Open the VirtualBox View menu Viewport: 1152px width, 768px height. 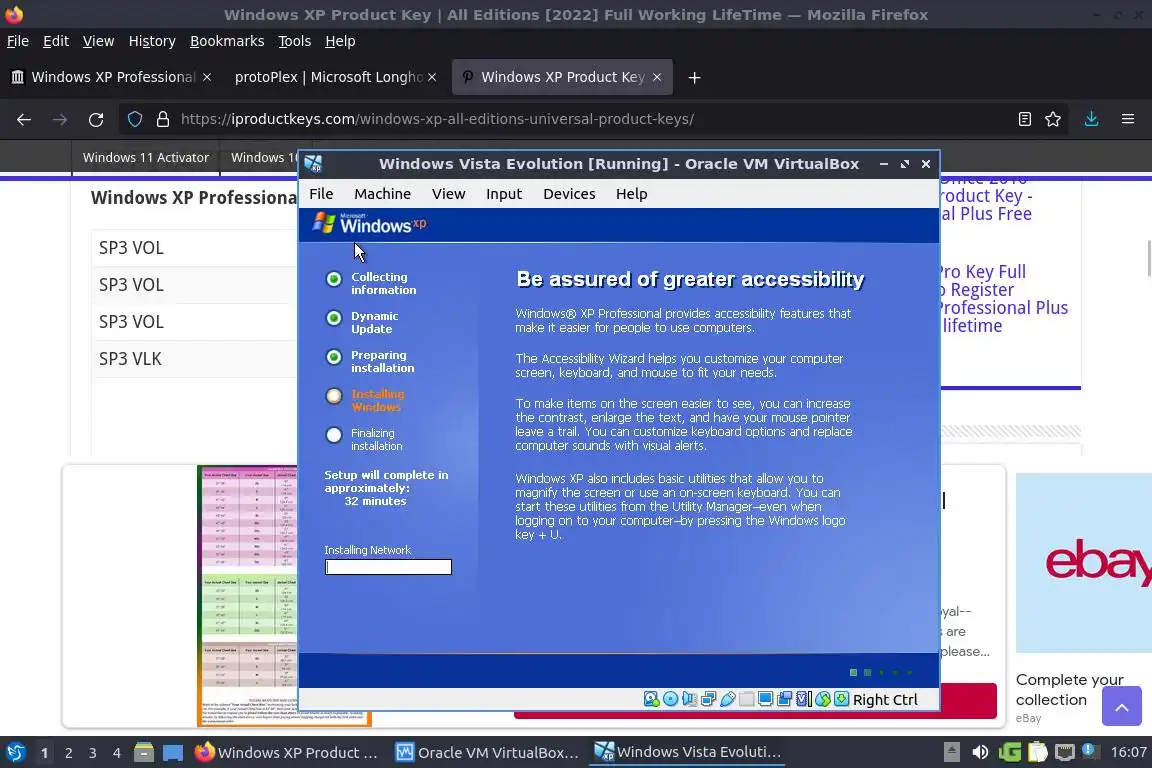[x=448, y=194]
